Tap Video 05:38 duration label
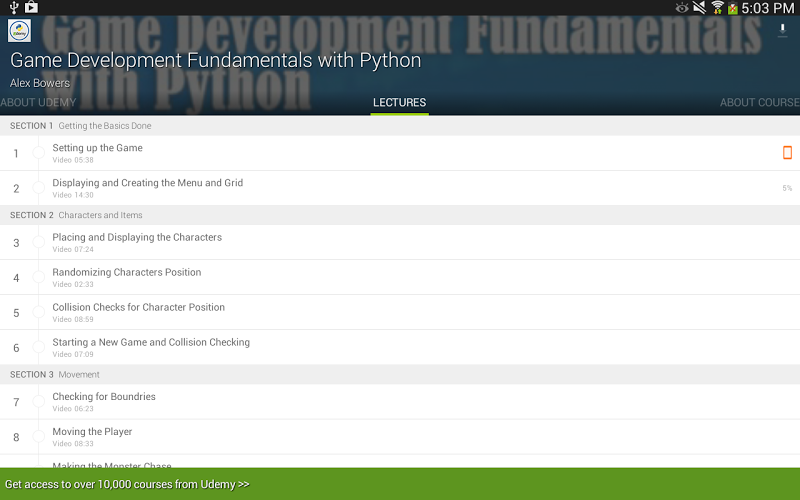Screen dimensions: 800x500 click(x=73, y=160)
